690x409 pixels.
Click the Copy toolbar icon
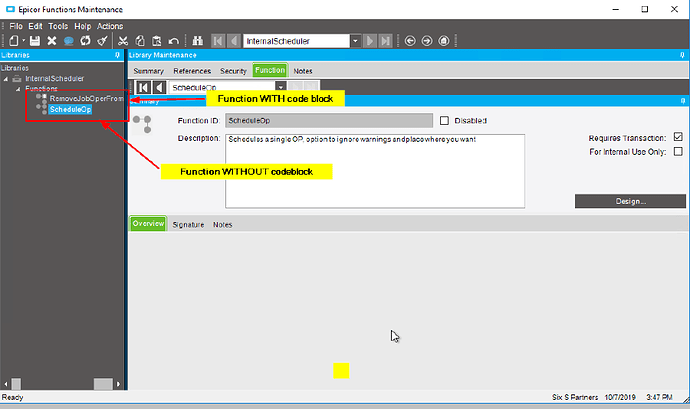click(x=140, y=41)
